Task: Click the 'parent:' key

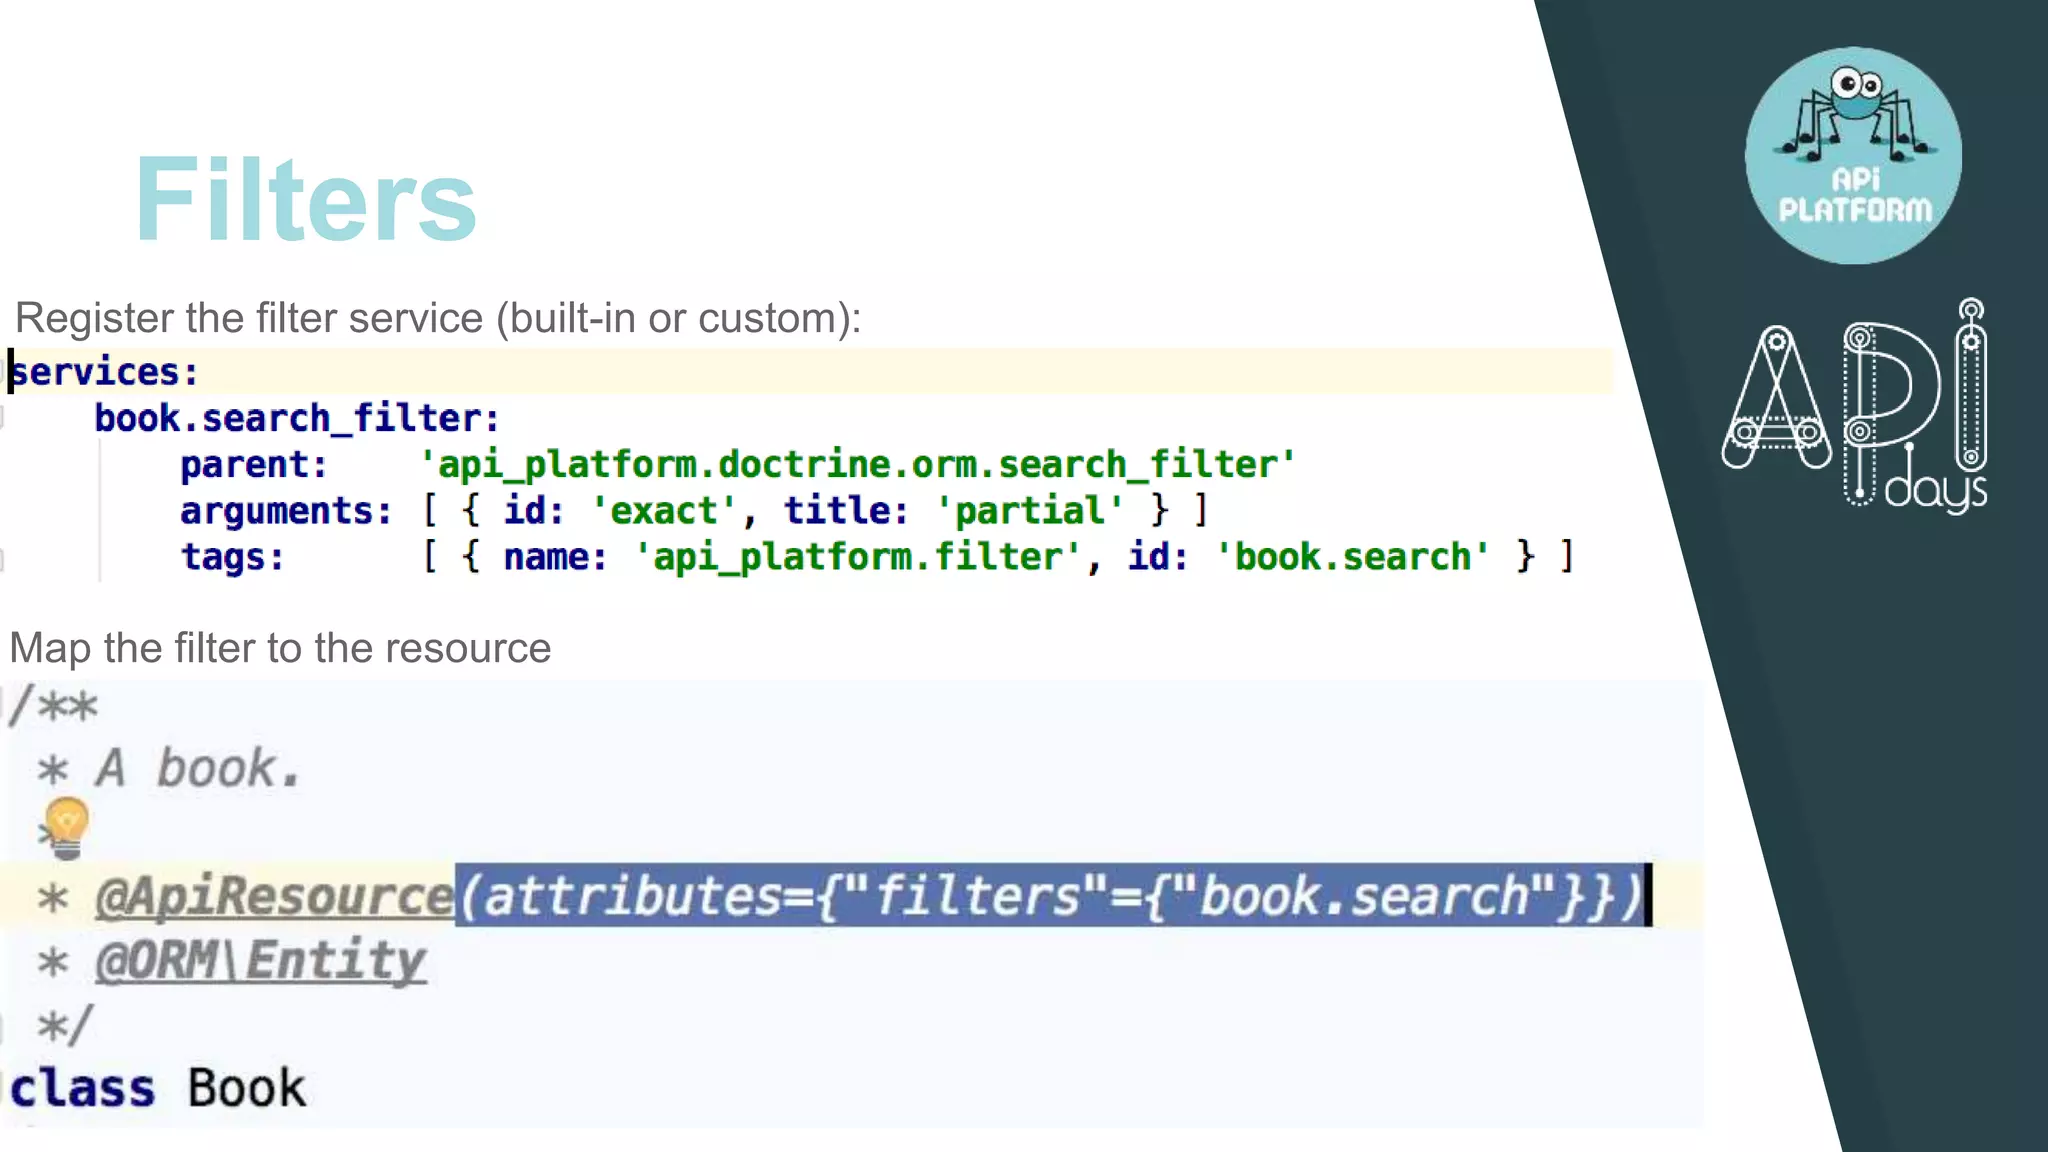Action: point(254,465)
